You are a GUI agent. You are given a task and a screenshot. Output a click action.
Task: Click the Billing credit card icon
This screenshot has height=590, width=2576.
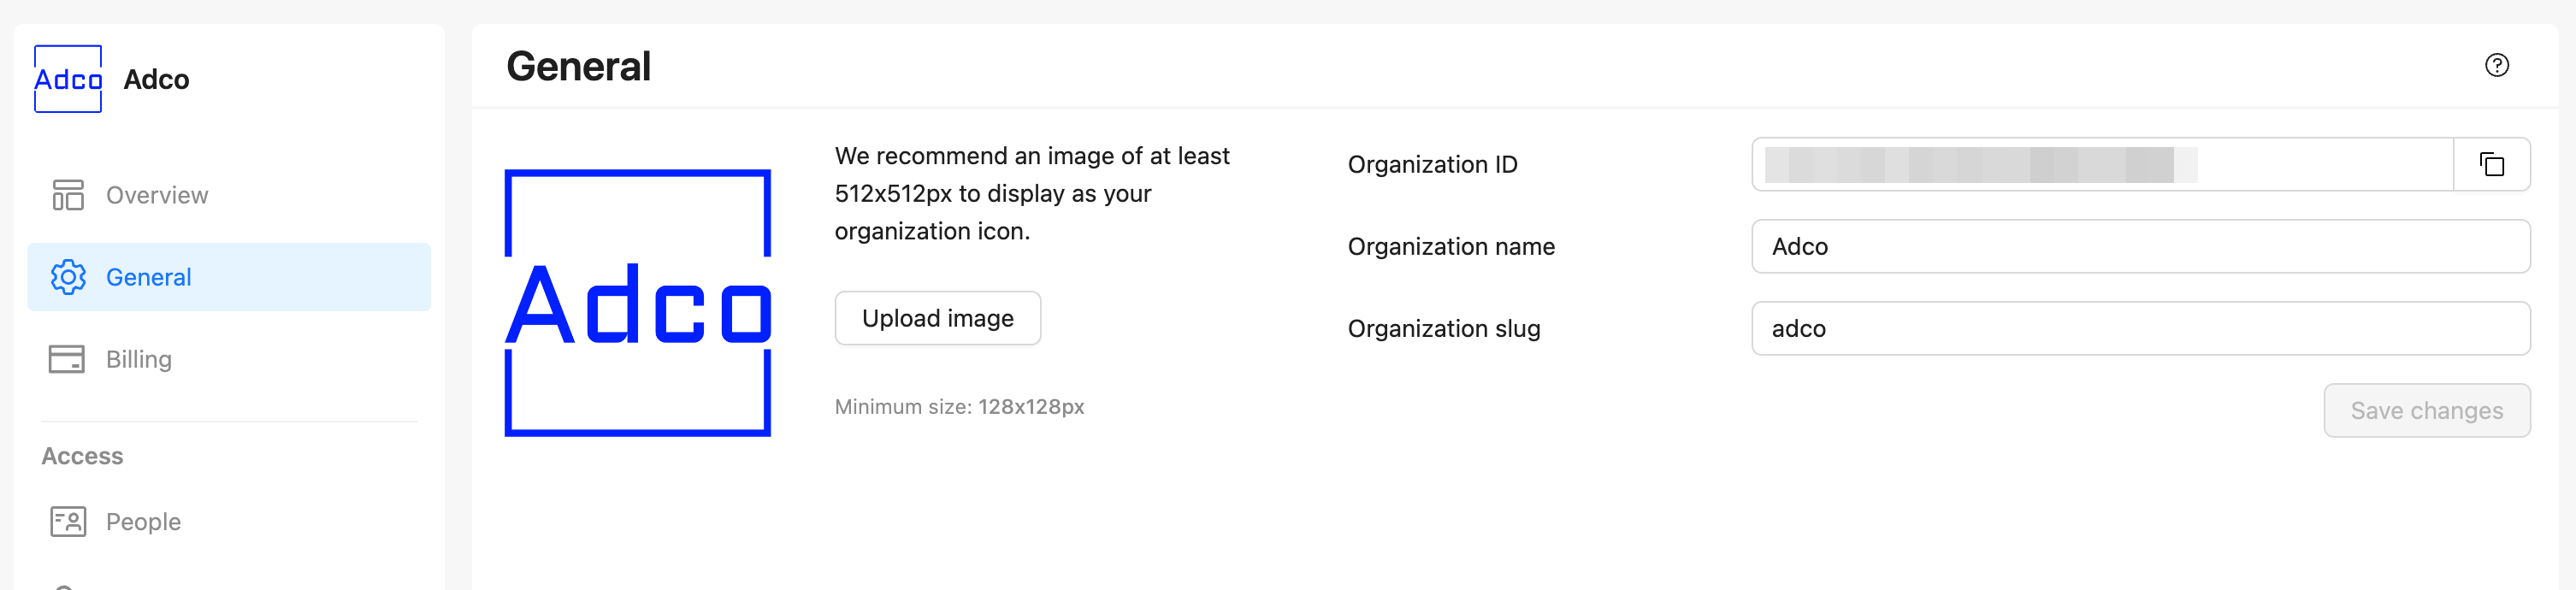67,359
